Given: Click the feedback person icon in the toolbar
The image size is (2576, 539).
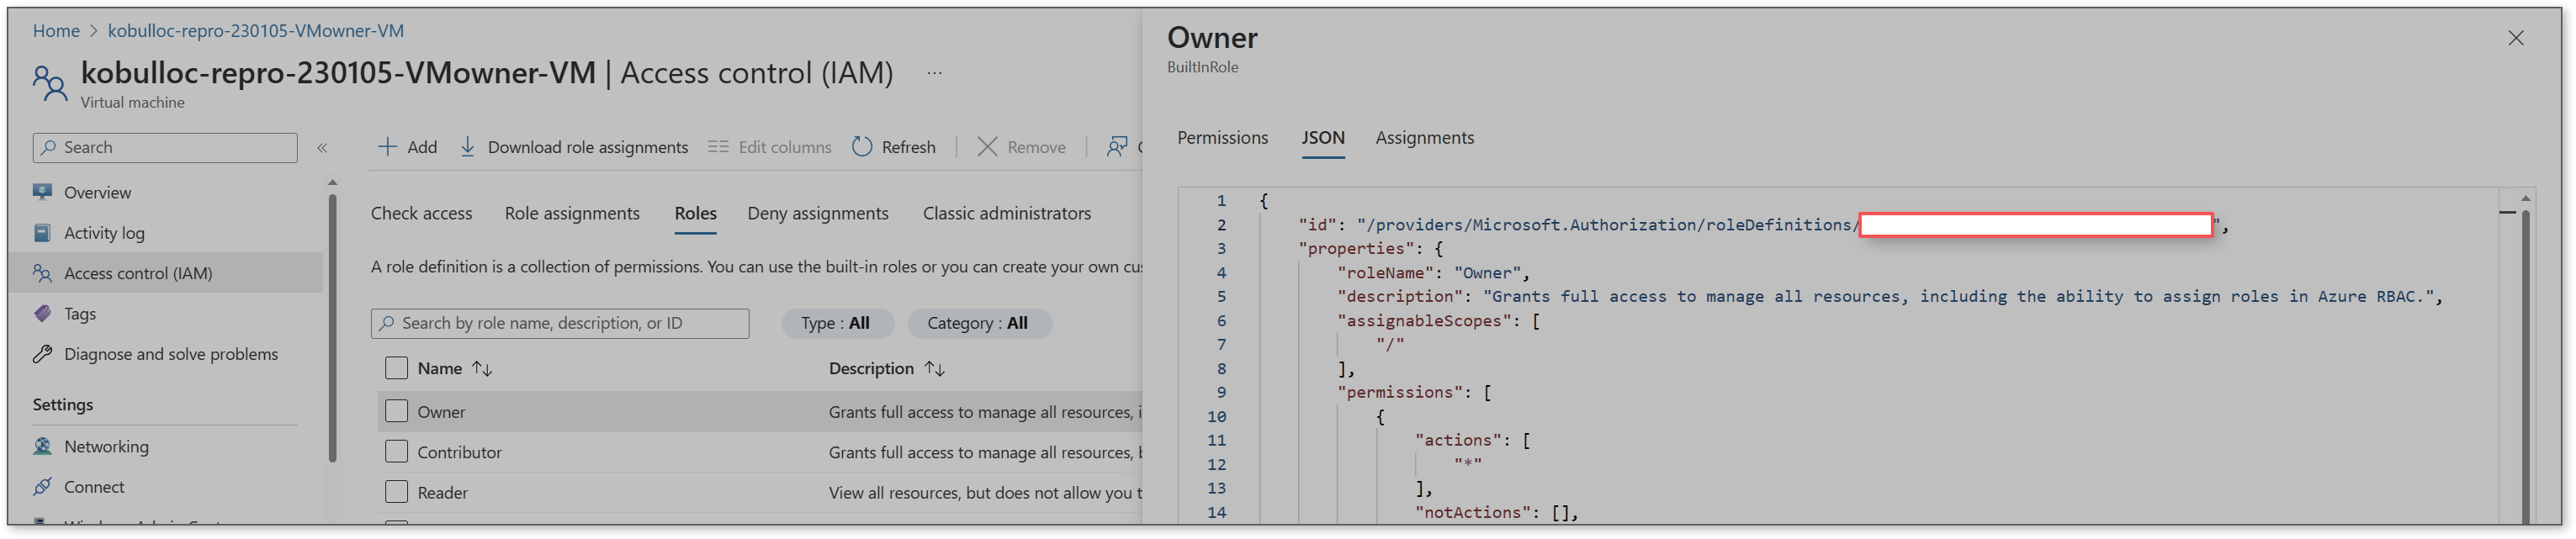Looking at the screenshot, I should 1117,147.
